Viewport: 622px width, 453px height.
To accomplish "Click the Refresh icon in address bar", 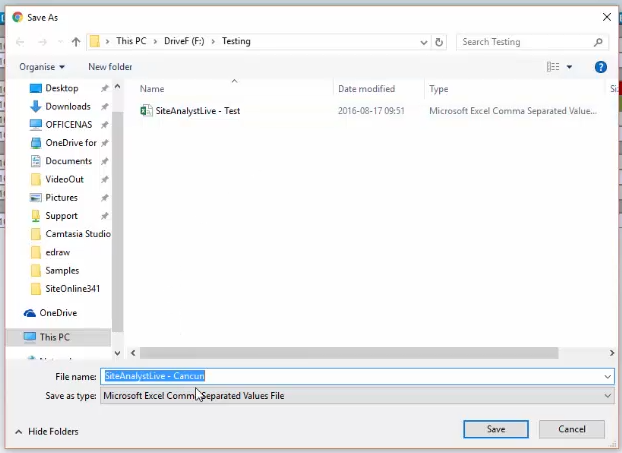I will (439, 42).
